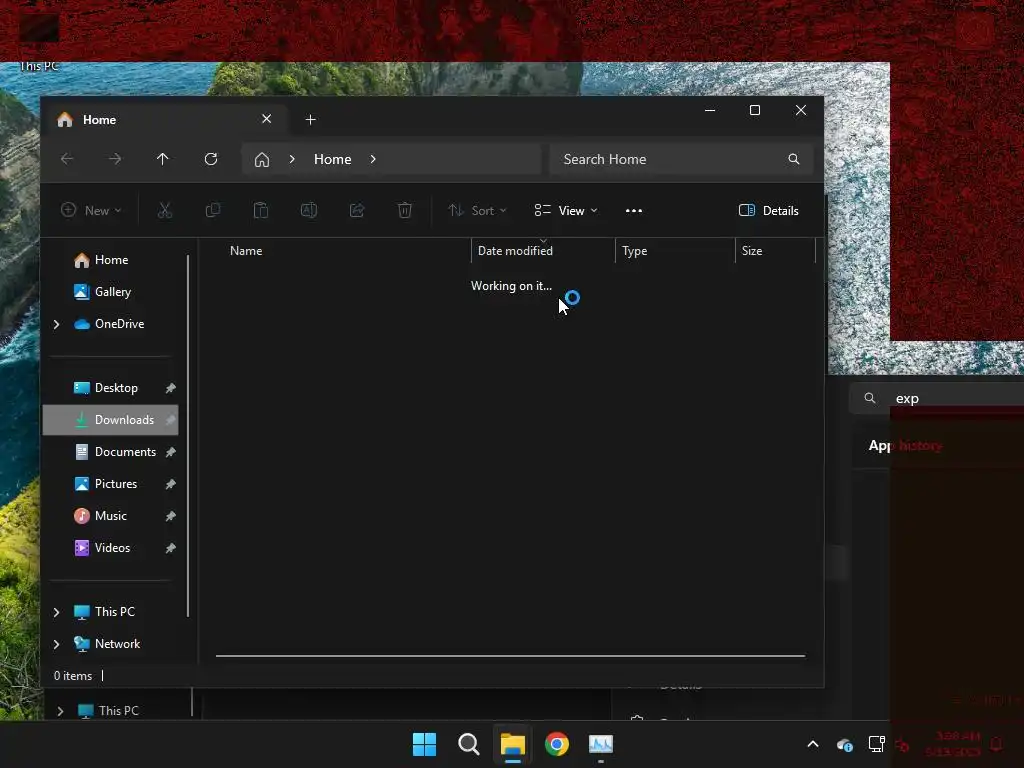Click the pin icon next to Videos
Viewport: 1024px width, 768px height.
click(x=170, y=548)
